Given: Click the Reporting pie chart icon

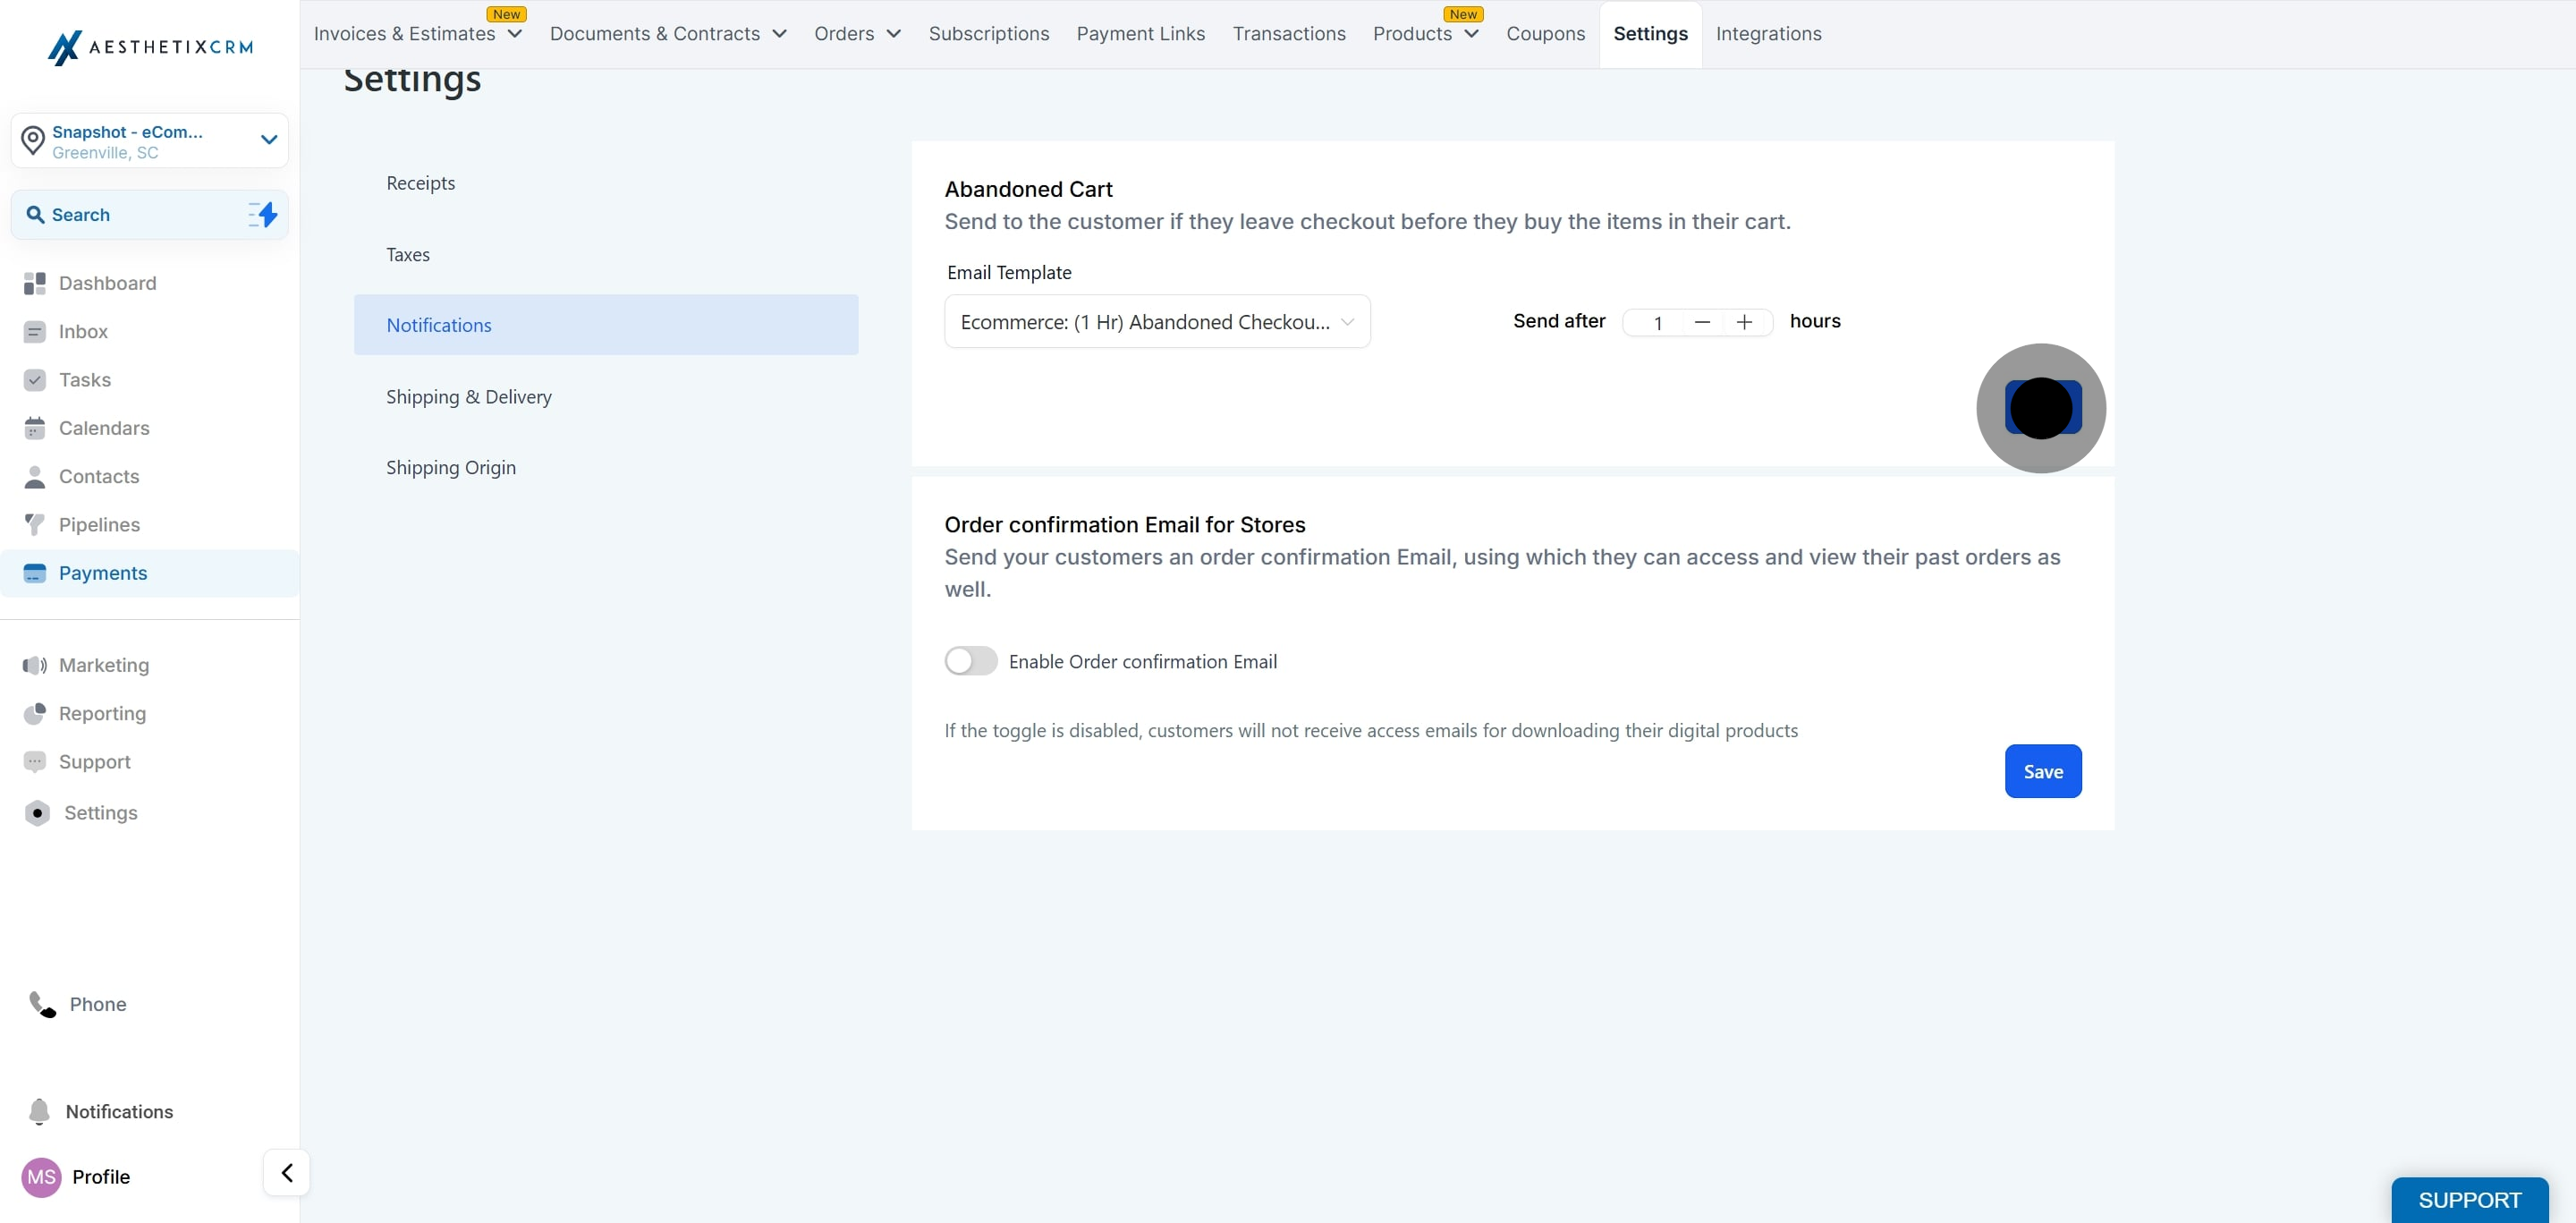Looking at the screenshot, I should [x=35, y=714].
